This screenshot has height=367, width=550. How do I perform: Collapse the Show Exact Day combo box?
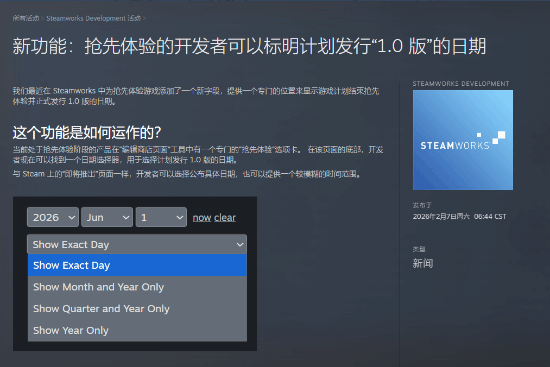[137, 244]
